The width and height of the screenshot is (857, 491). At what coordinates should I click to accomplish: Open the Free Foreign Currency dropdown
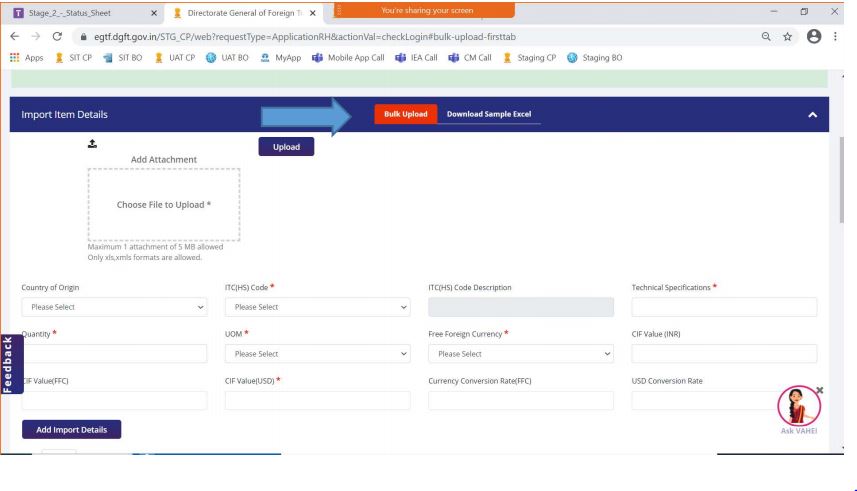(521, 354)
